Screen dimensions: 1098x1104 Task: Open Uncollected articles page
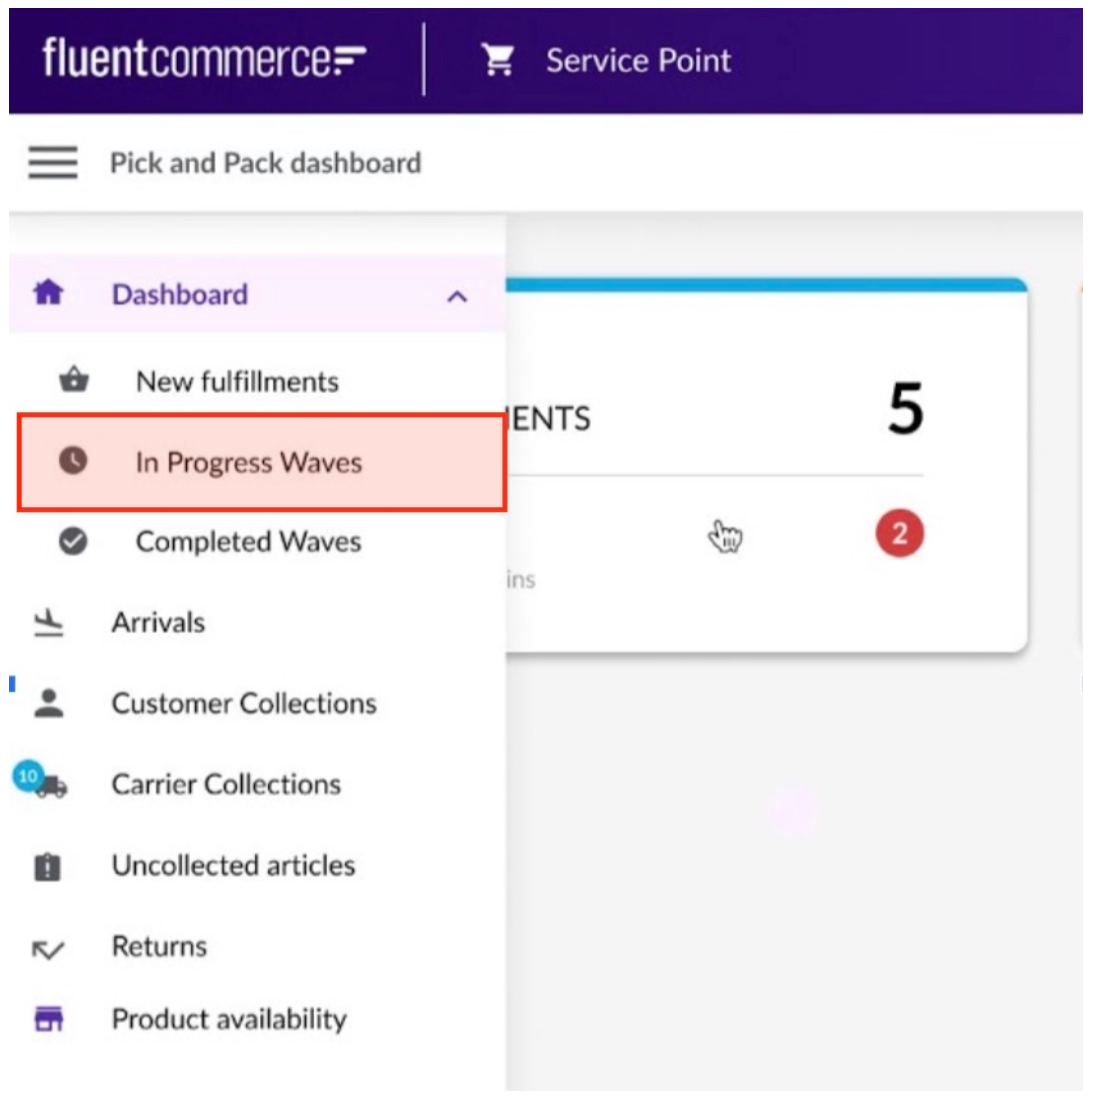coord(233,865)
